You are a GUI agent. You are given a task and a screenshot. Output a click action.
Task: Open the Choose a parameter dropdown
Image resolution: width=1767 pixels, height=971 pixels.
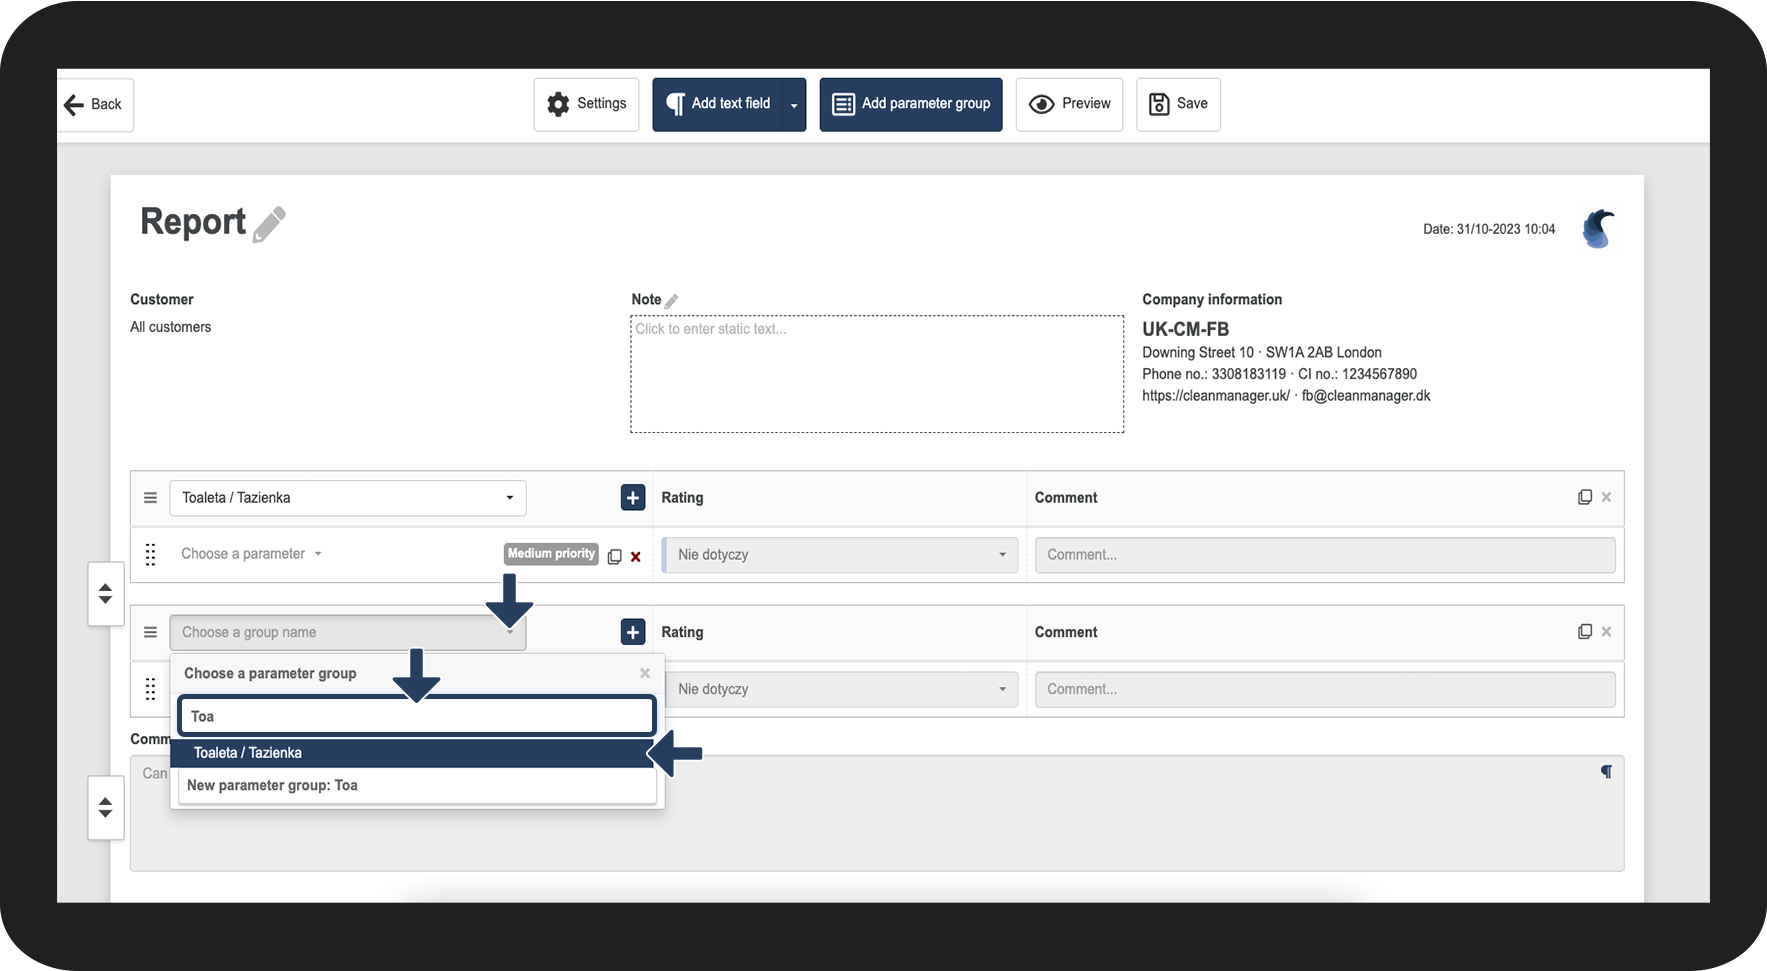(x=251, y=554)
